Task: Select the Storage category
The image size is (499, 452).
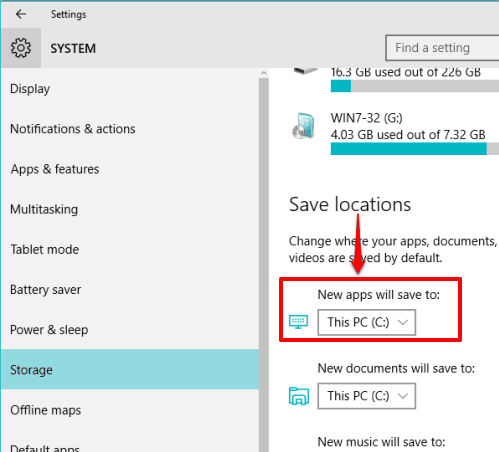Action: click(130, 370)
